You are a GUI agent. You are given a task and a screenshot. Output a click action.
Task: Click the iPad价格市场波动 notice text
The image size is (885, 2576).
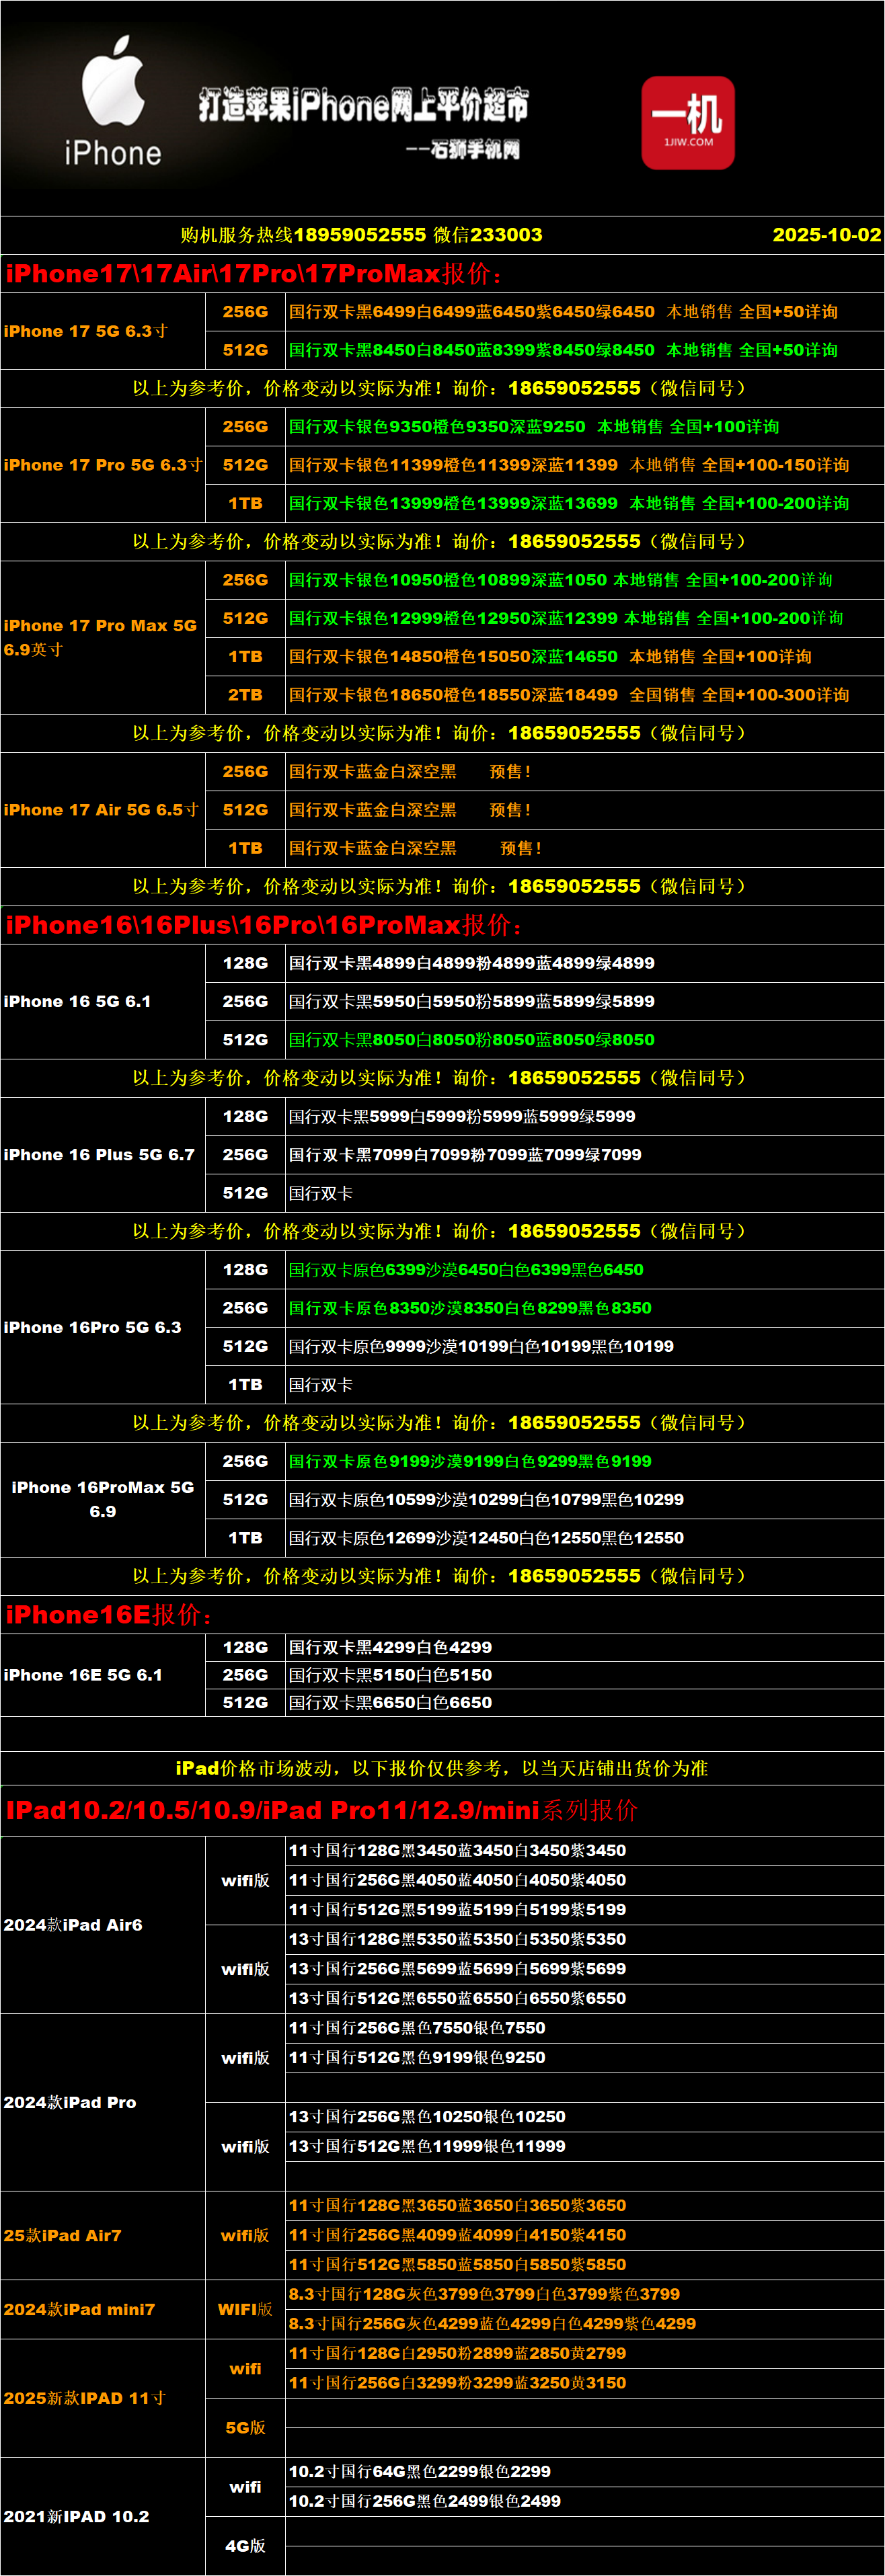441,1768
